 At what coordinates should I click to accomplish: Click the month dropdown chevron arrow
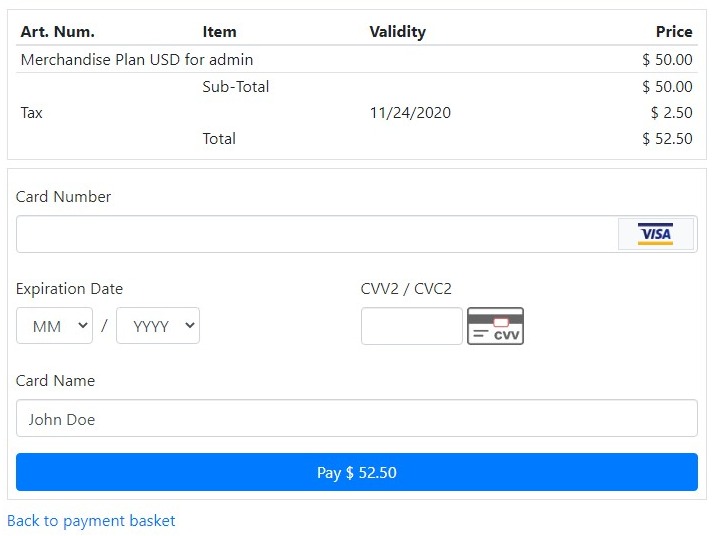tap(82, 325)
